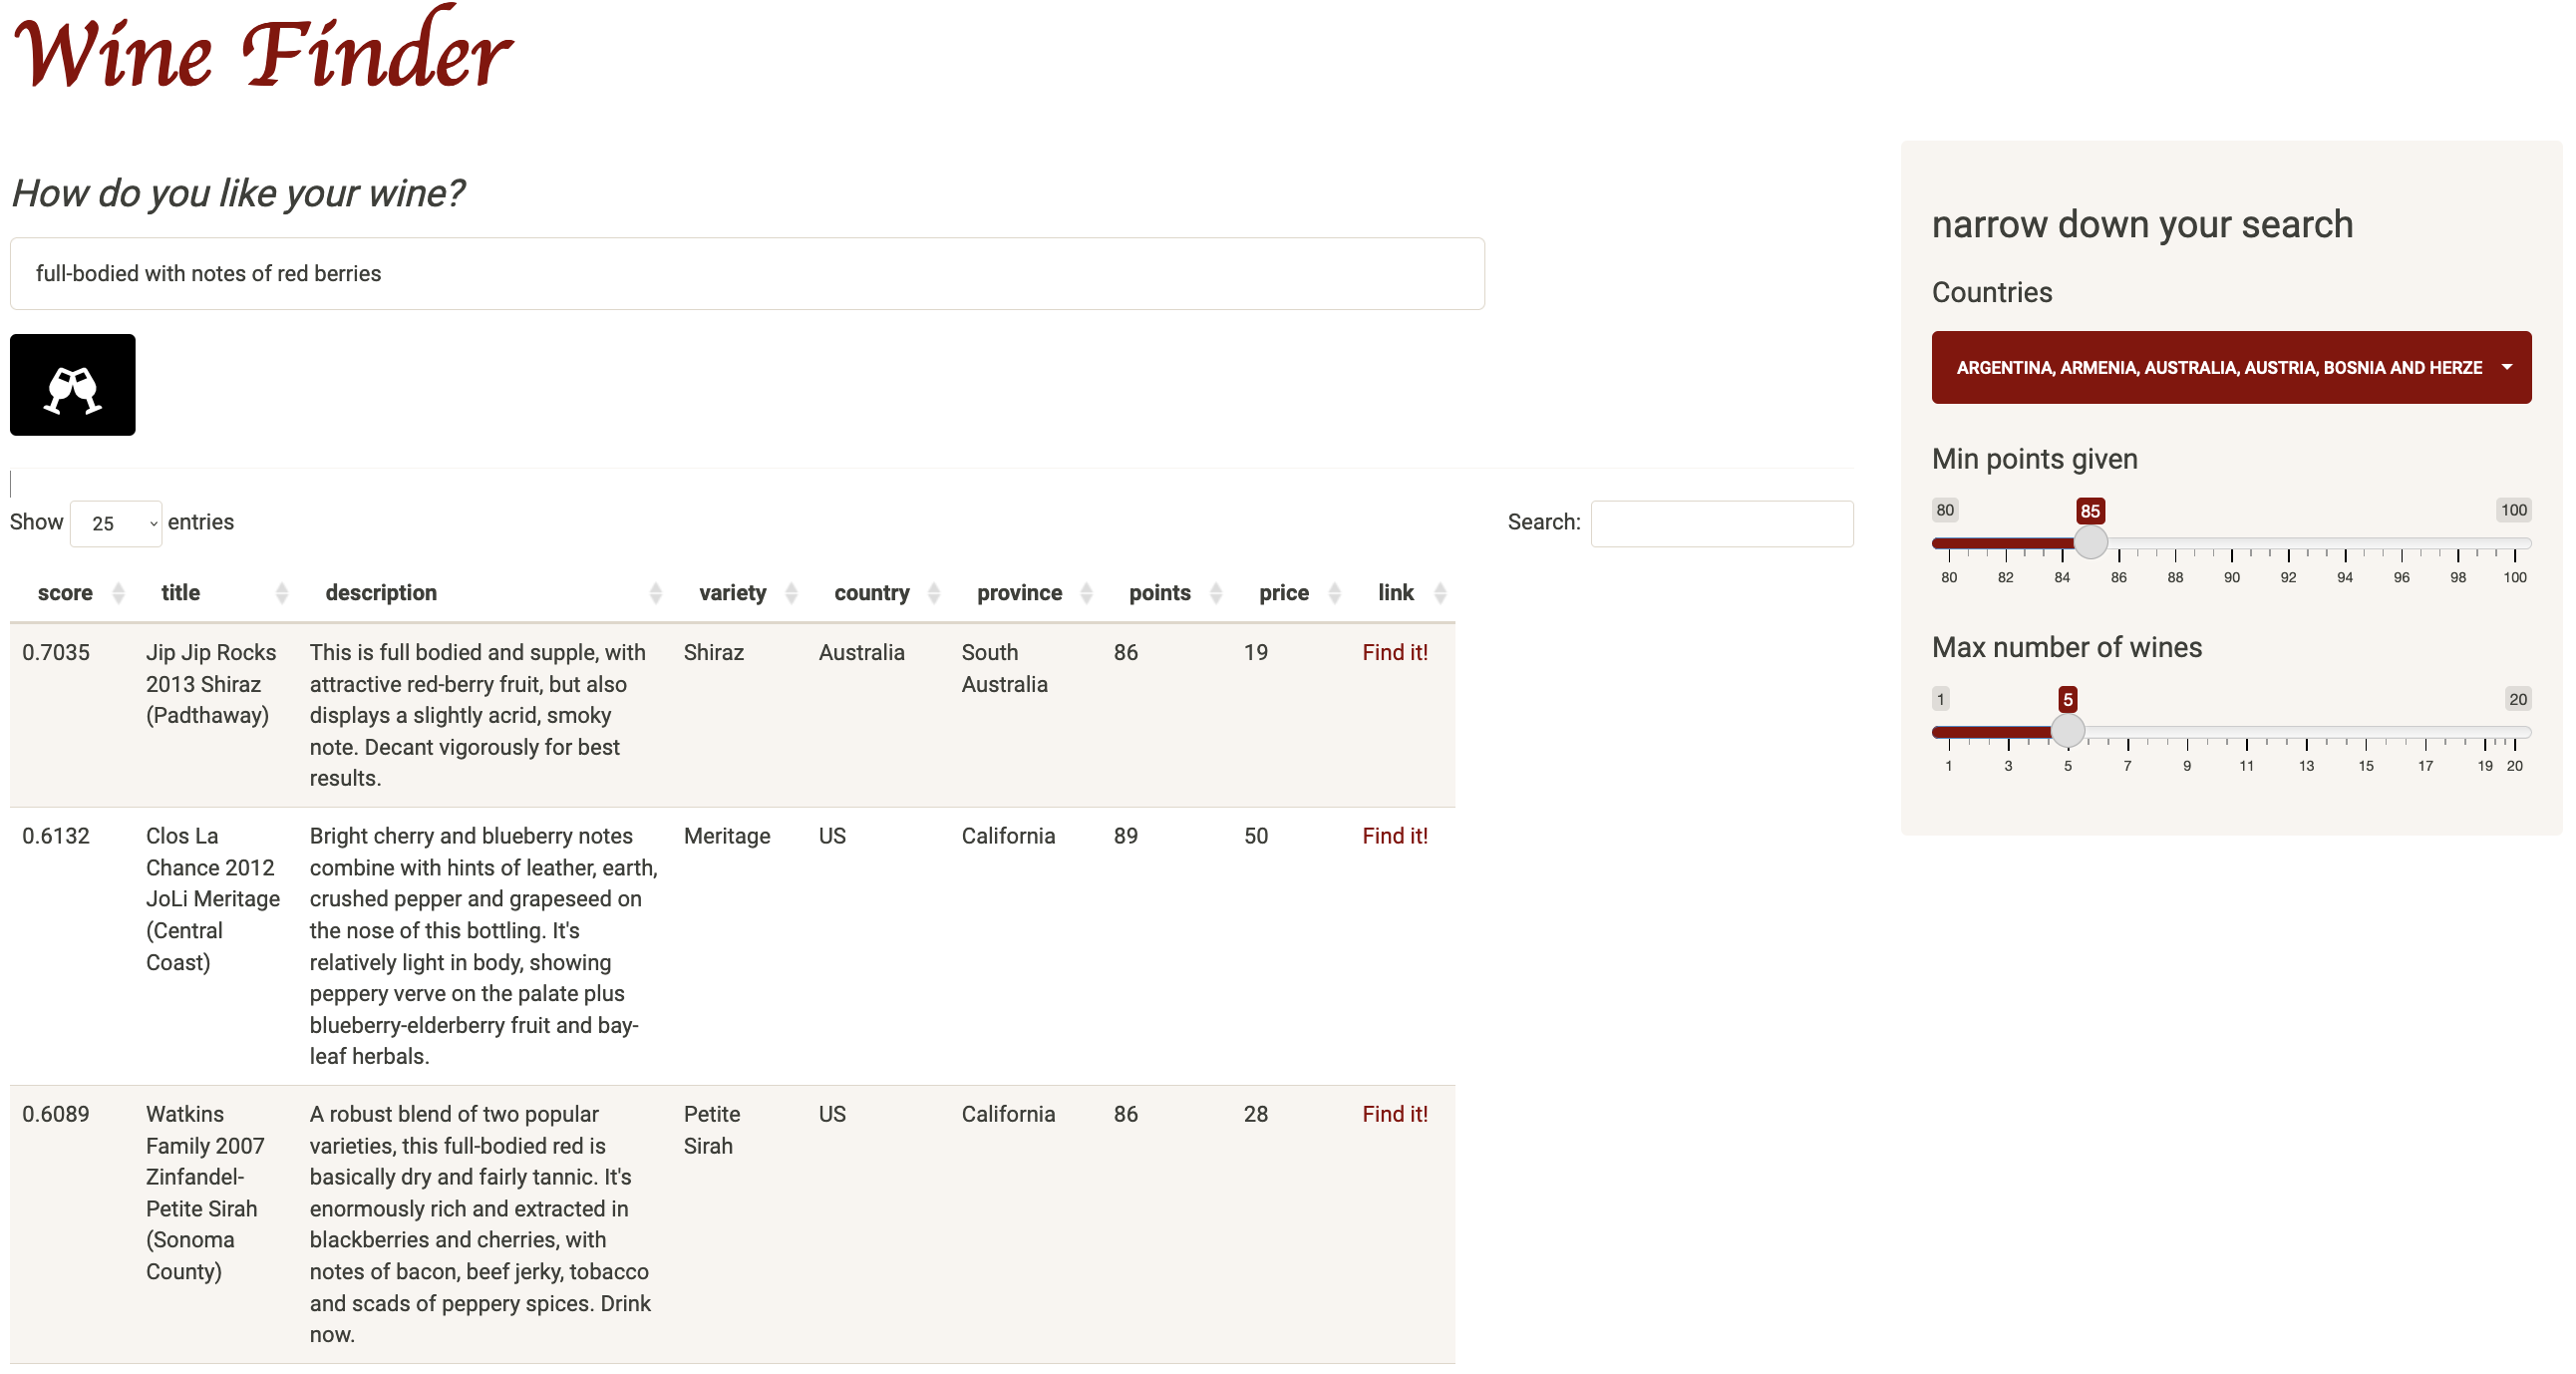Sort table by title column
Image resolution: width=2576 pixels, height=1374 pixels.
pyautogui.click(x=215, y=592)
